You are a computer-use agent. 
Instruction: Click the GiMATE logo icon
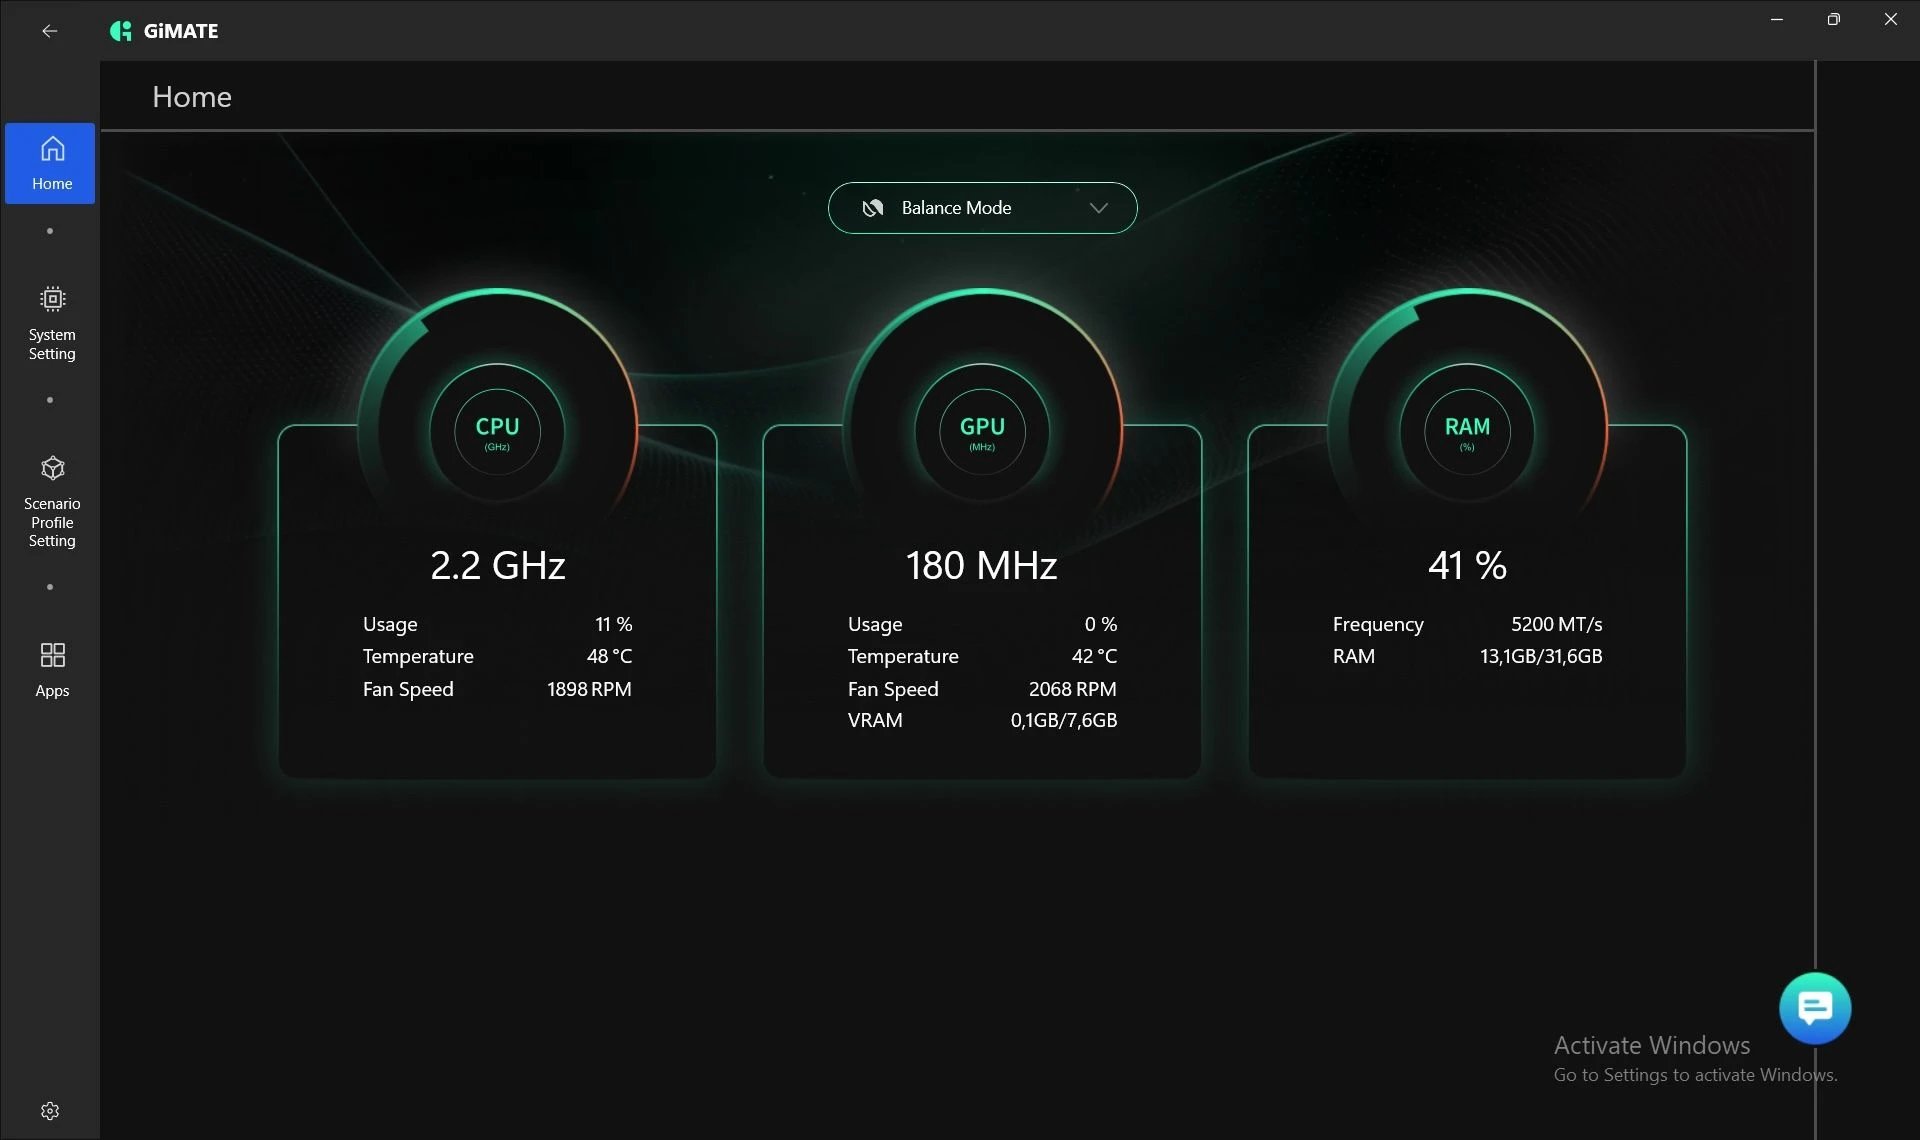(121, 31)
